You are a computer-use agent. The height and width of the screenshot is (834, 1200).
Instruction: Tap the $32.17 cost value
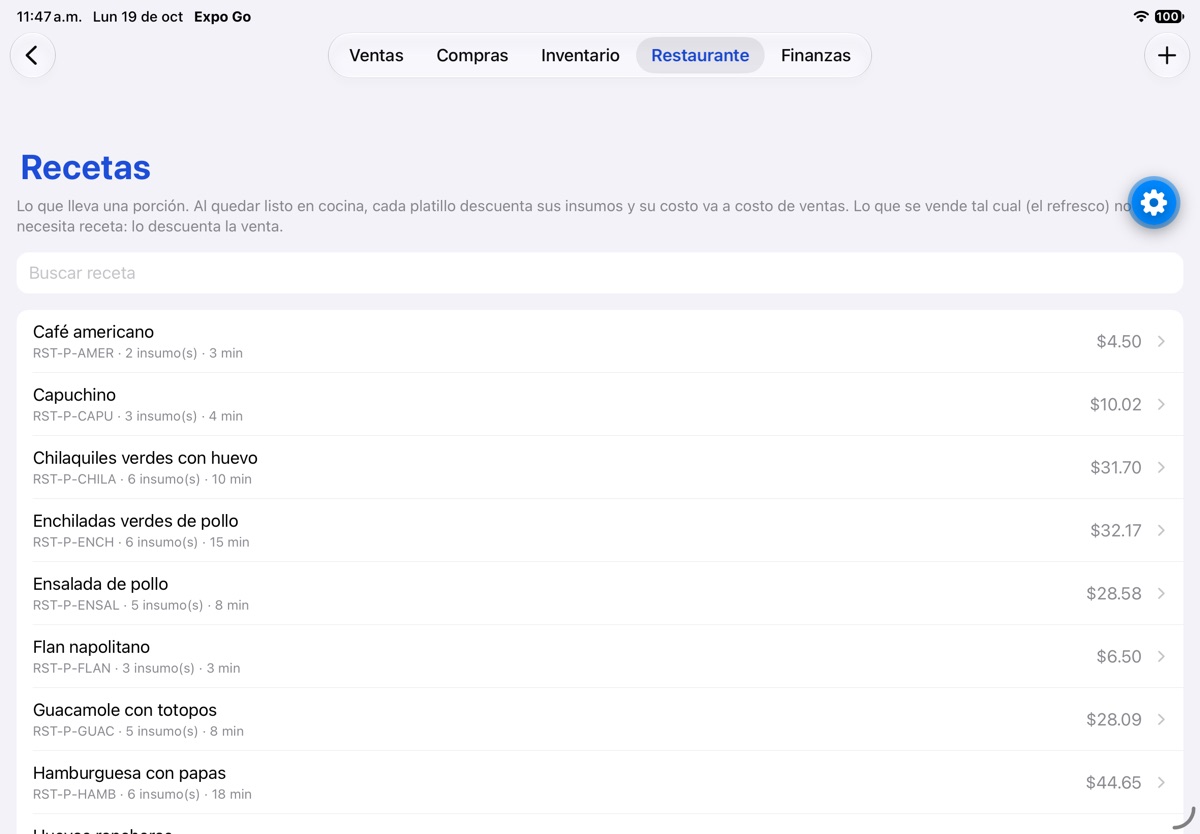(x=1116, y=530)
